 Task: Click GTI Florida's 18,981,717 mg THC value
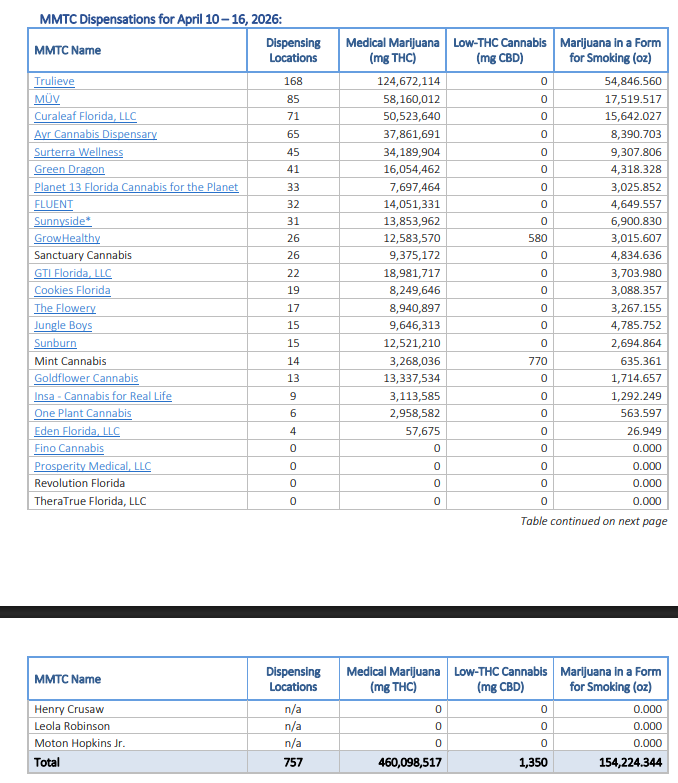(411, 273)
